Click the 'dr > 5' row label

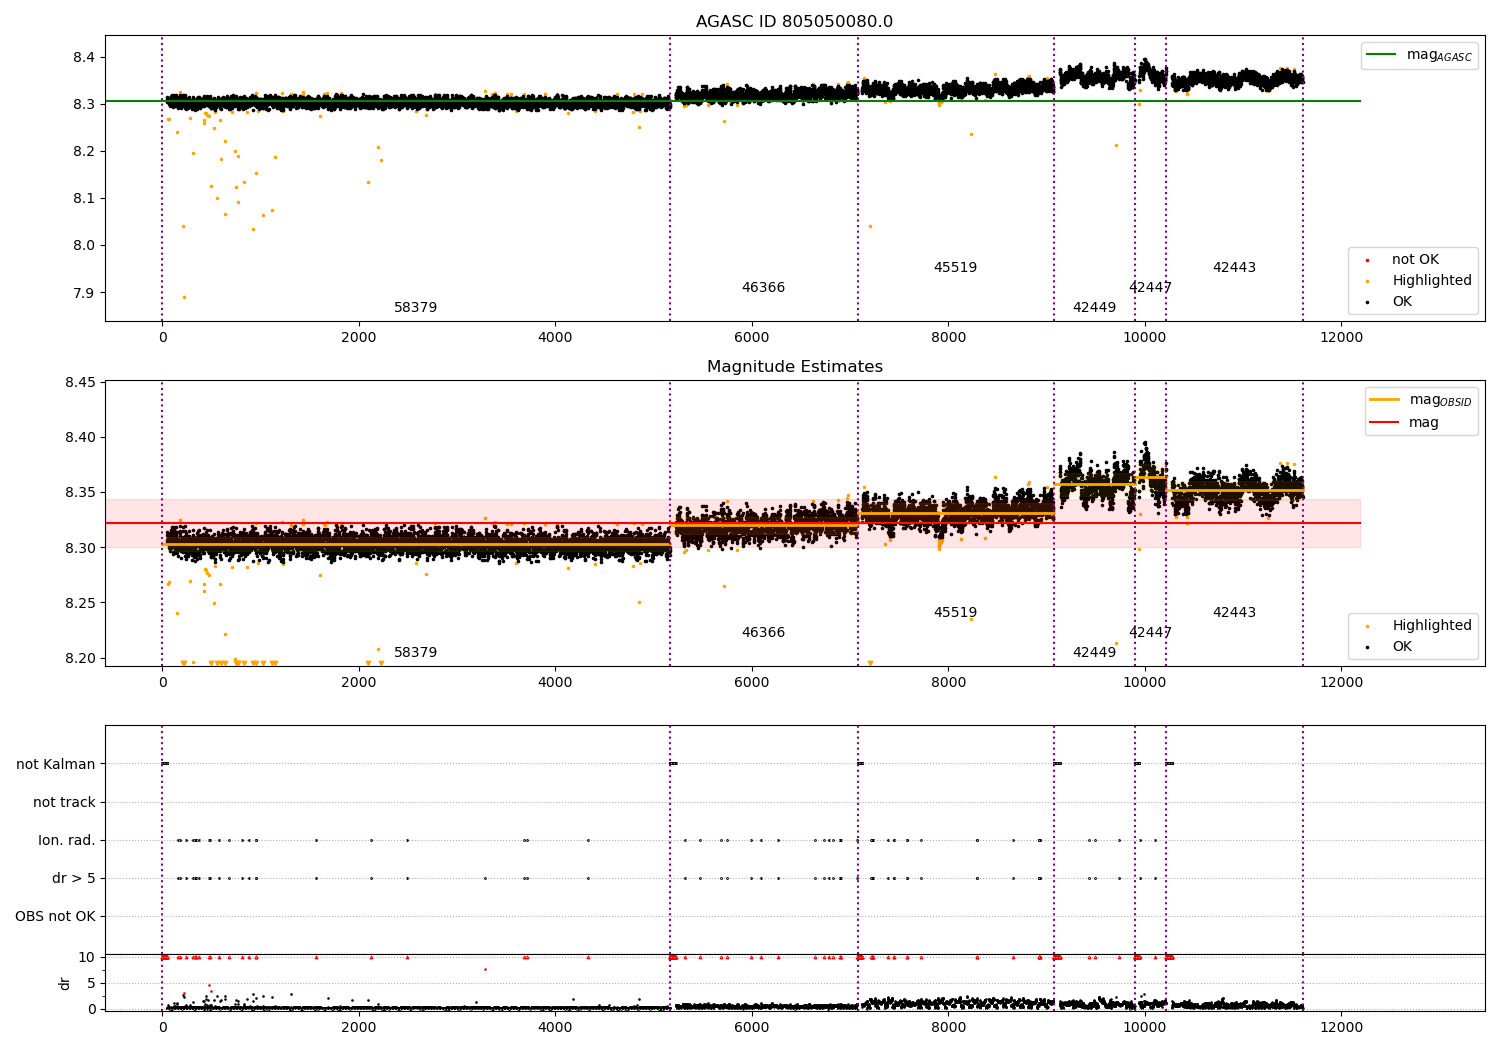74,878
